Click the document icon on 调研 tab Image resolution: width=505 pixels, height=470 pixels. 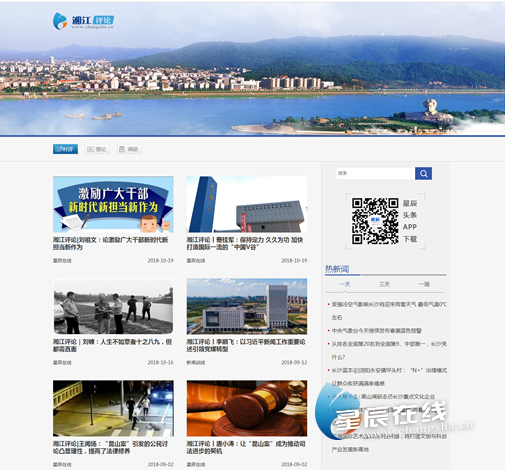(122, 149)
